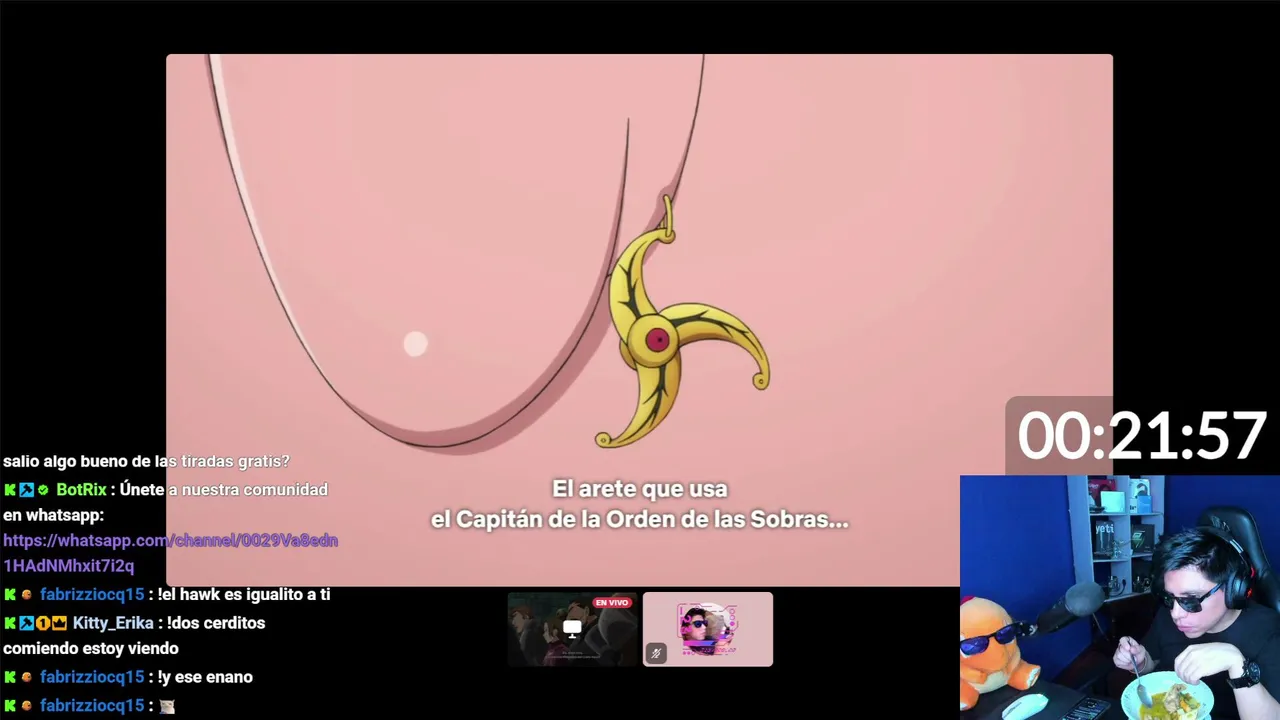Click the EN VIVO live badge

click(612, 603)
